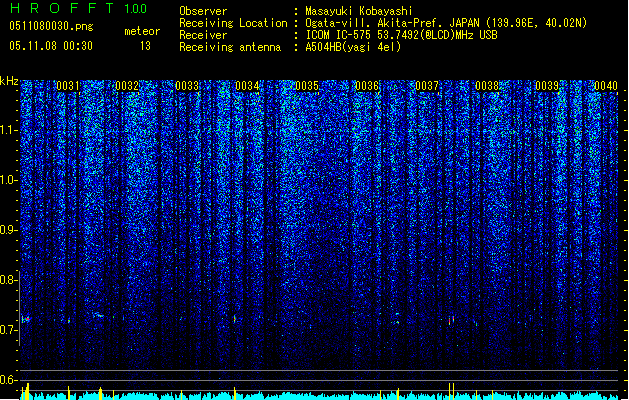Screen dimensions: 629x400
Task: Click the time marker 0037
Action: pyautogui.click(x=427, y=86)
